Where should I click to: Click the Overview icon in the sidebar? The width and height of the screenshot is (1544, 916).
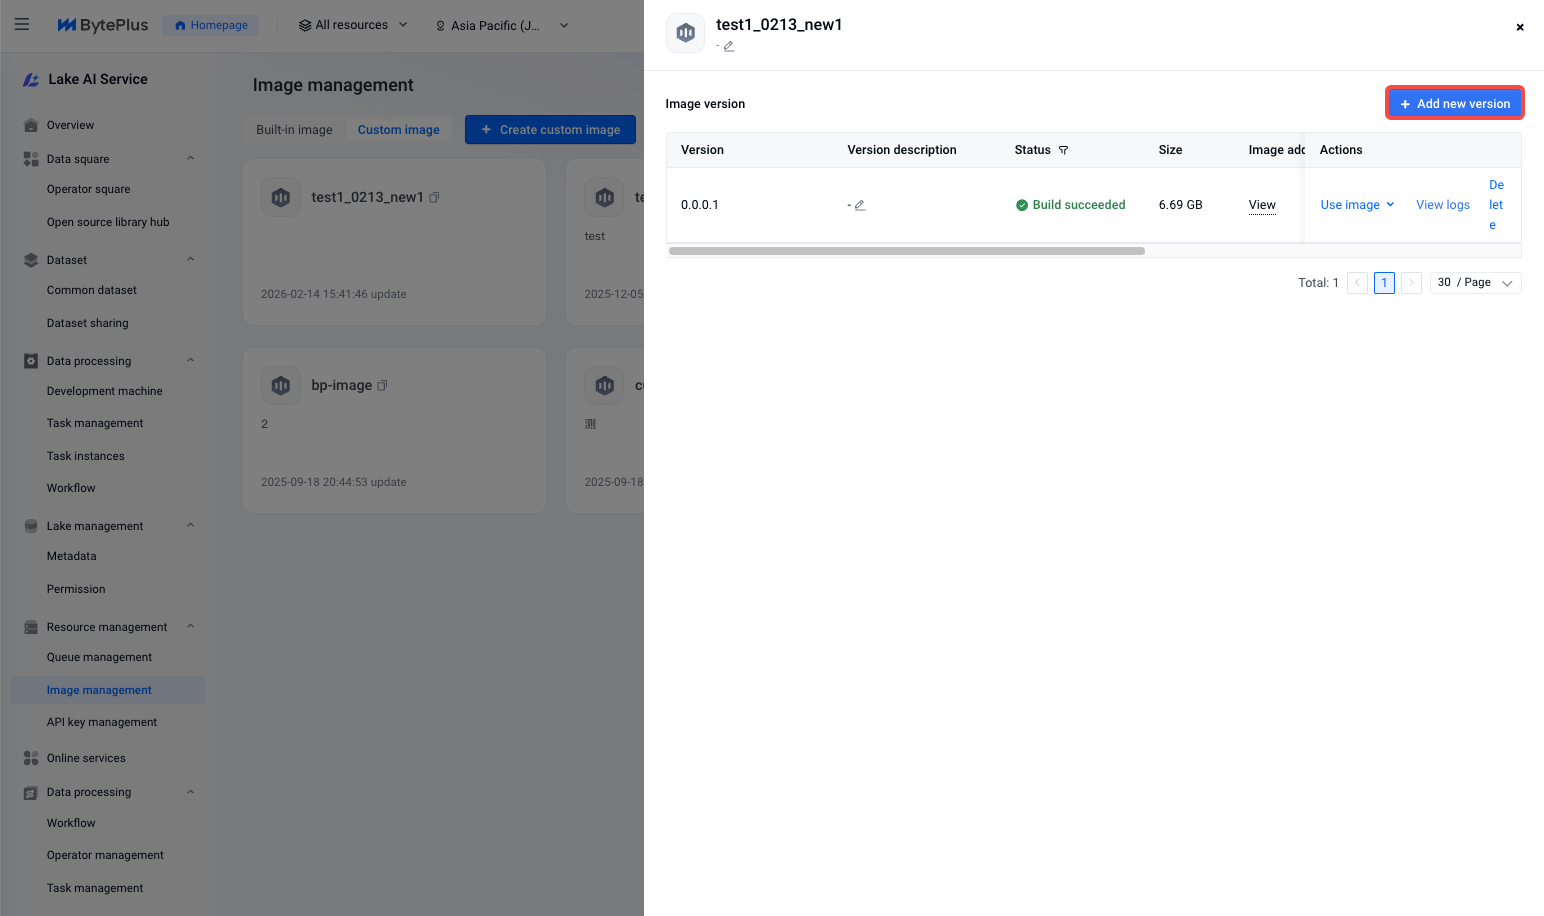(31, 126)
